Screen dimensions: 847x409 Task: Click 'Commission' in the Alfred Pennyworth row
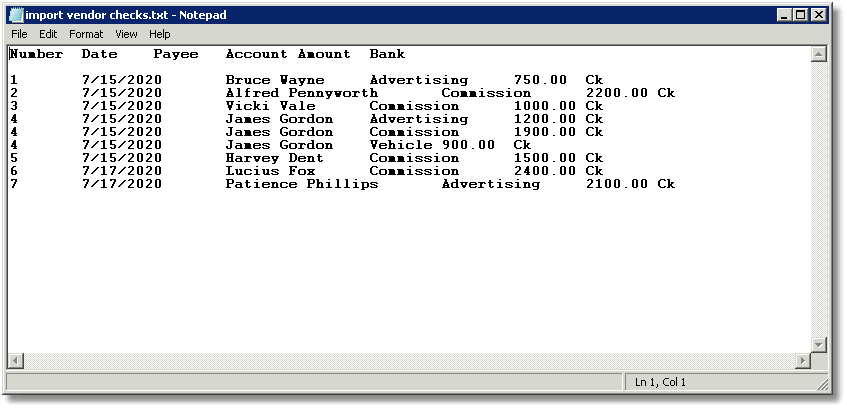coord(486,93)
